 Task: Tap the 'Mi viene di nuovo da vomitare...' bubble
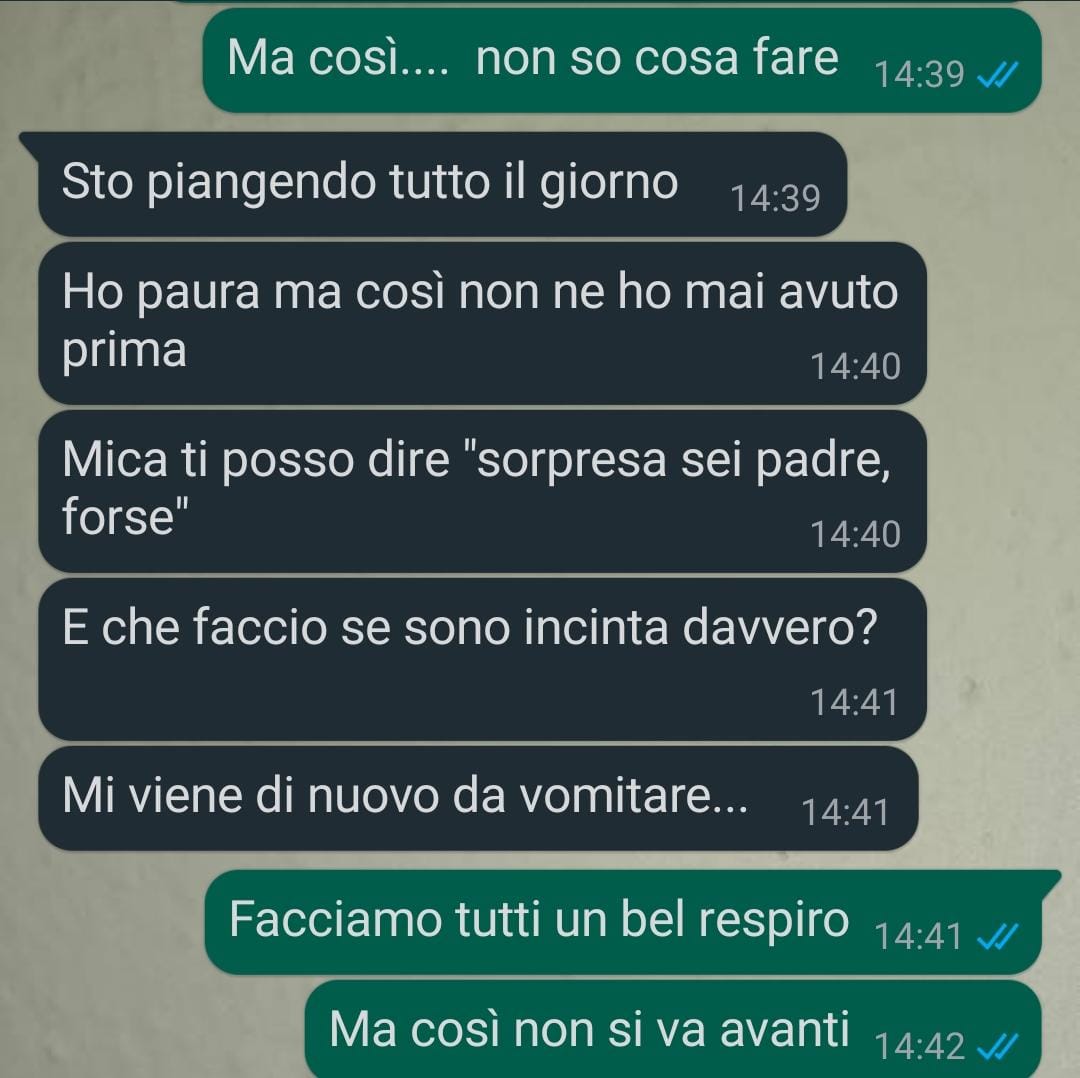tap(478, 798)
